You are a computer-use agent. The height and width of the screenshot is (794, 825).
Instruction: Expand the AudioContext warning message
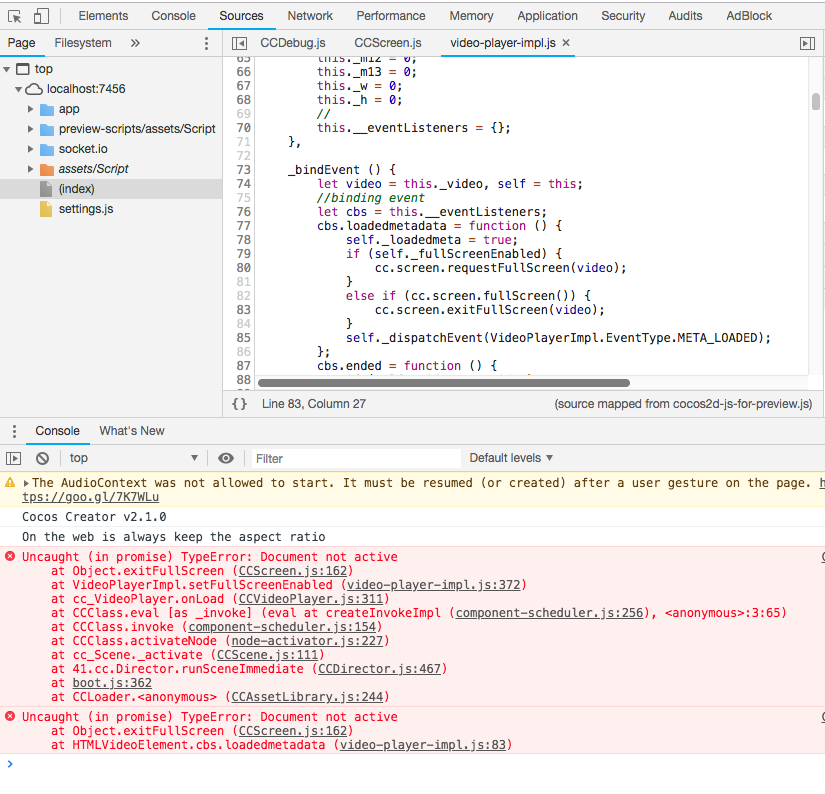point(26,483)
